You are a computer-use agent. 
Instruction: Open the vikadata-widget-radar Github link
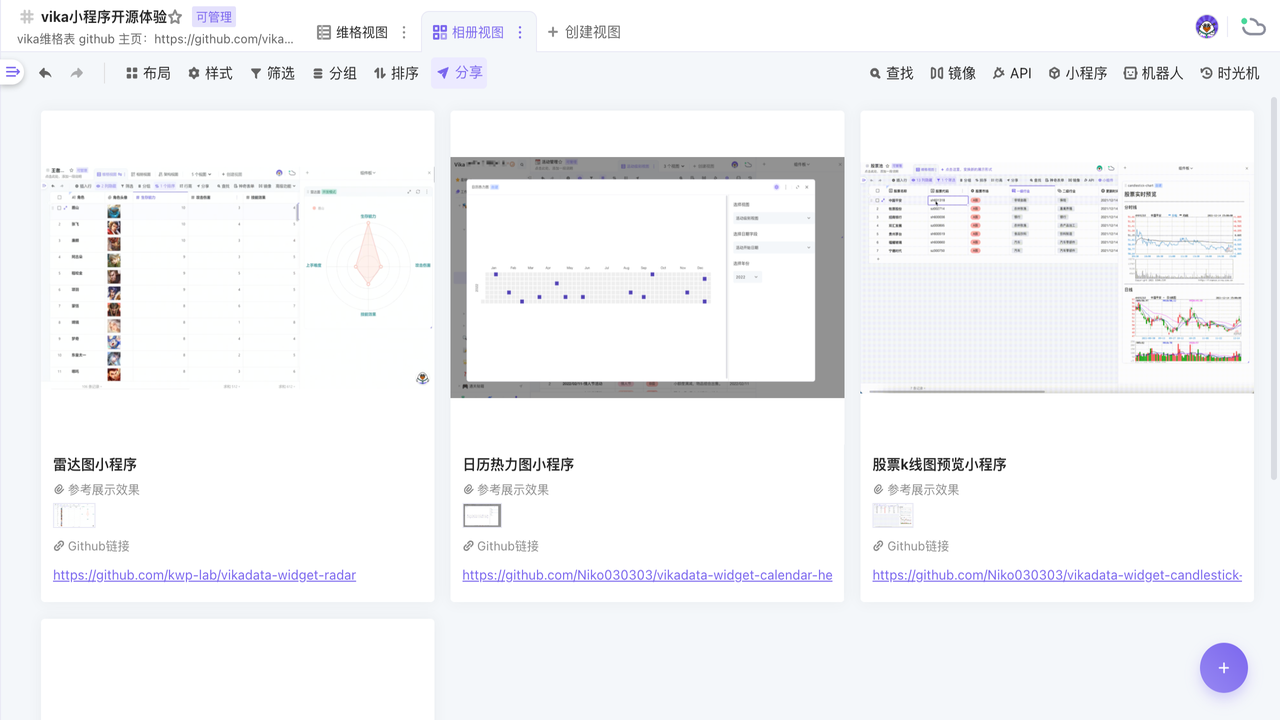click(x=204, y=575)
